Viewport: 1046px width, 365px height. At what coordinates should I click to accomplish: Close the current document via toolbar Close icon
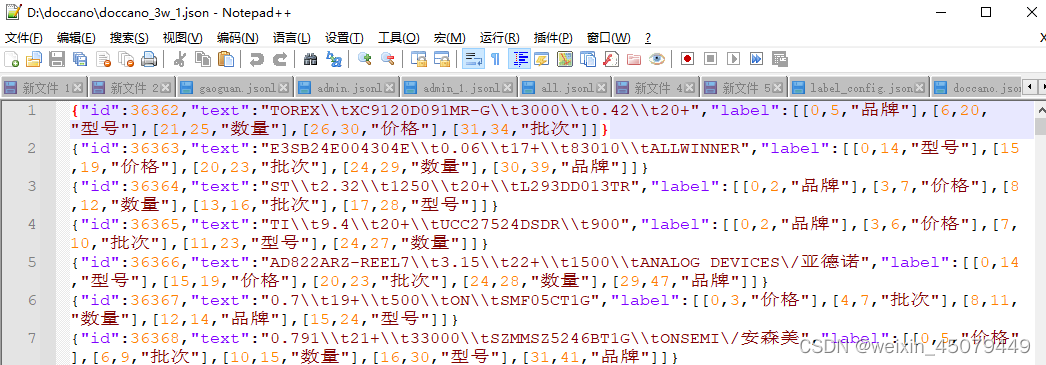(103, 59)
